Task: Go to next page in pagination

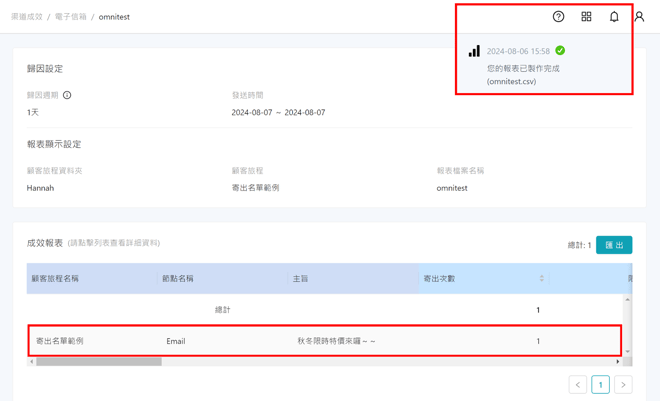Action: (x=623, y=384)
